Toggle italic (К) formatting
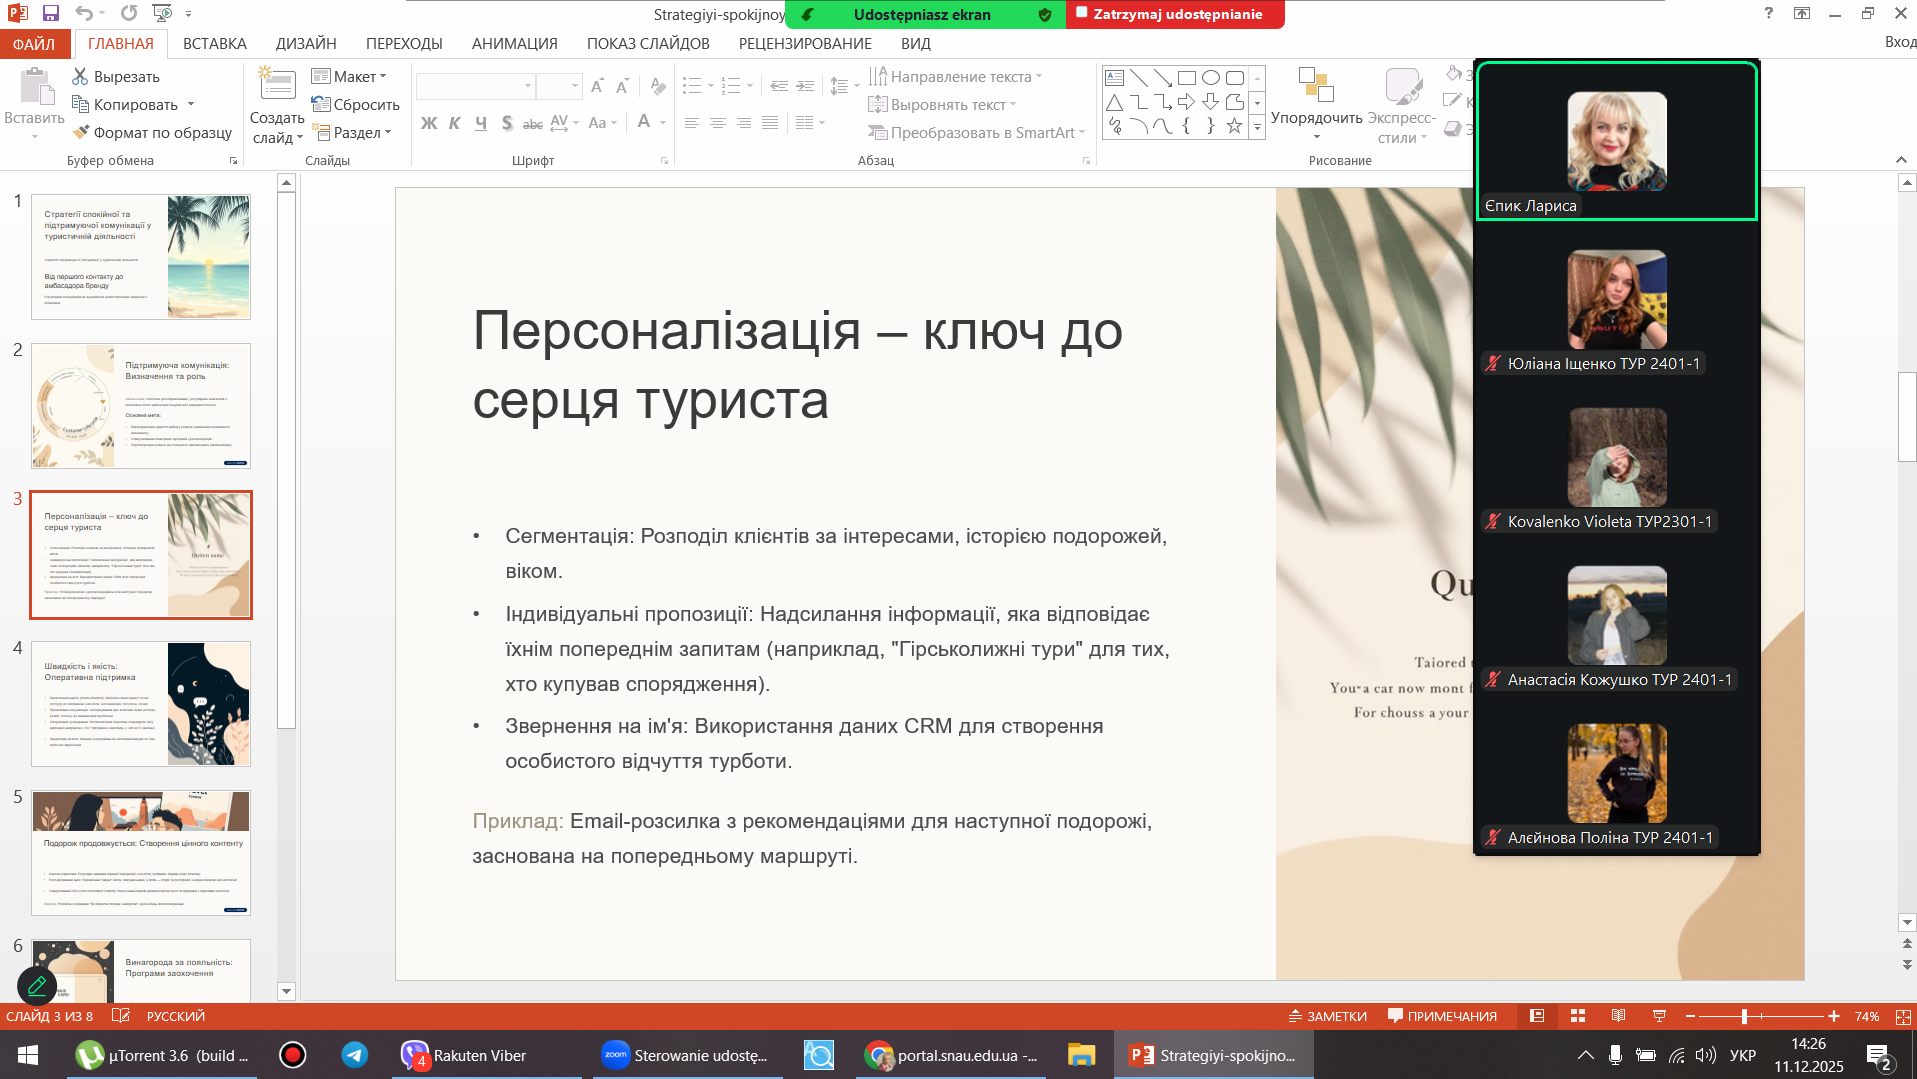Screen dimensions: 1917x1079 coord(455,123)
